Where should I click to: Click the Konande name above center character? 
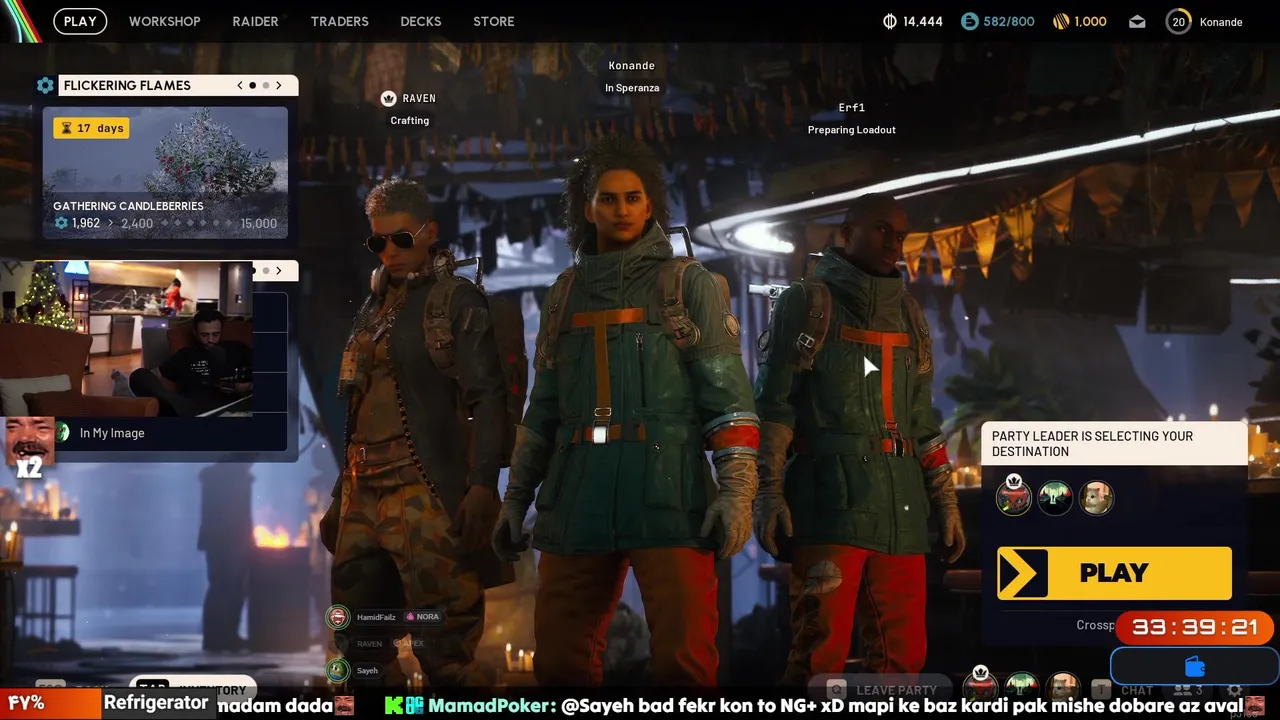coord(632,66)
